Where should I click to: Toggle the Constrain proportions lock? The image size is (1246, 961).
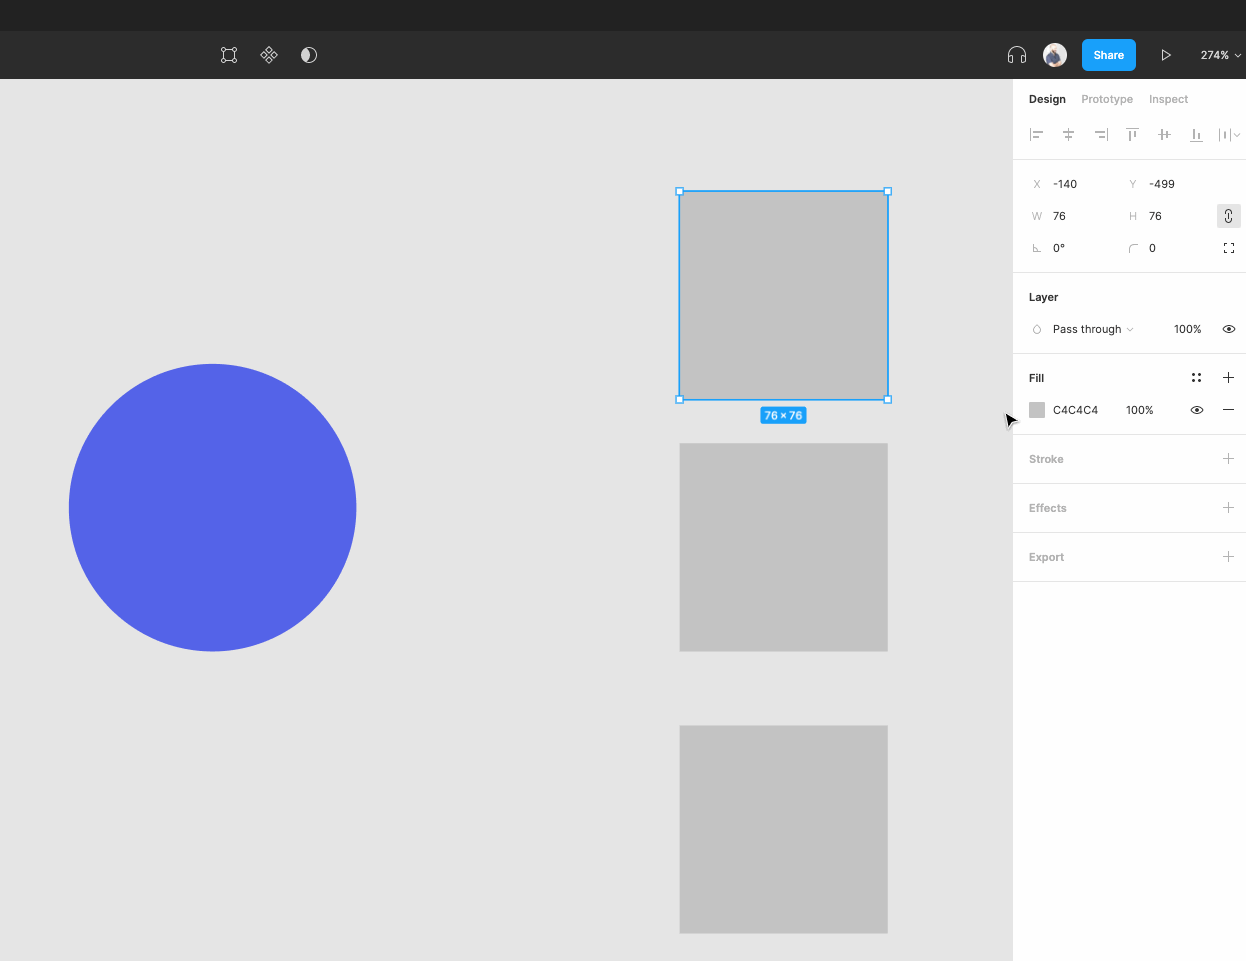pos(1229,216)
